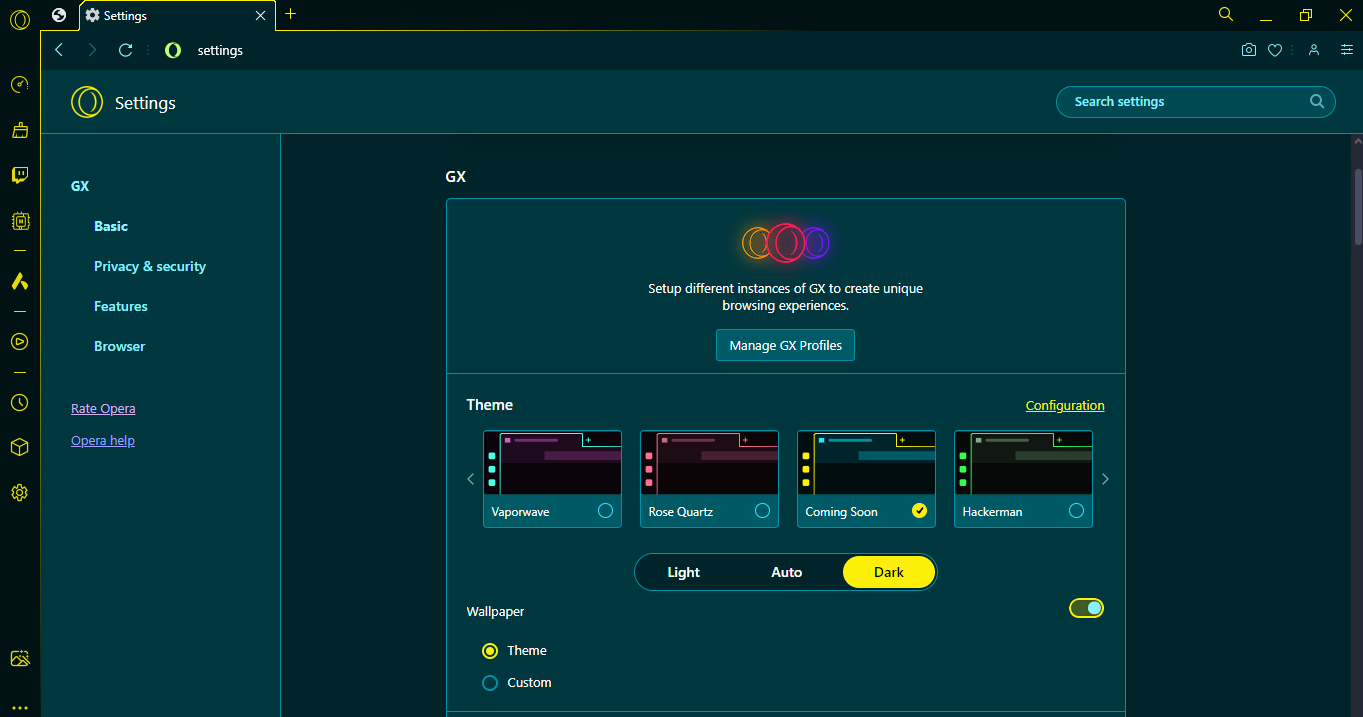
Task: Reload the settings page
Action: coord(125,50)
